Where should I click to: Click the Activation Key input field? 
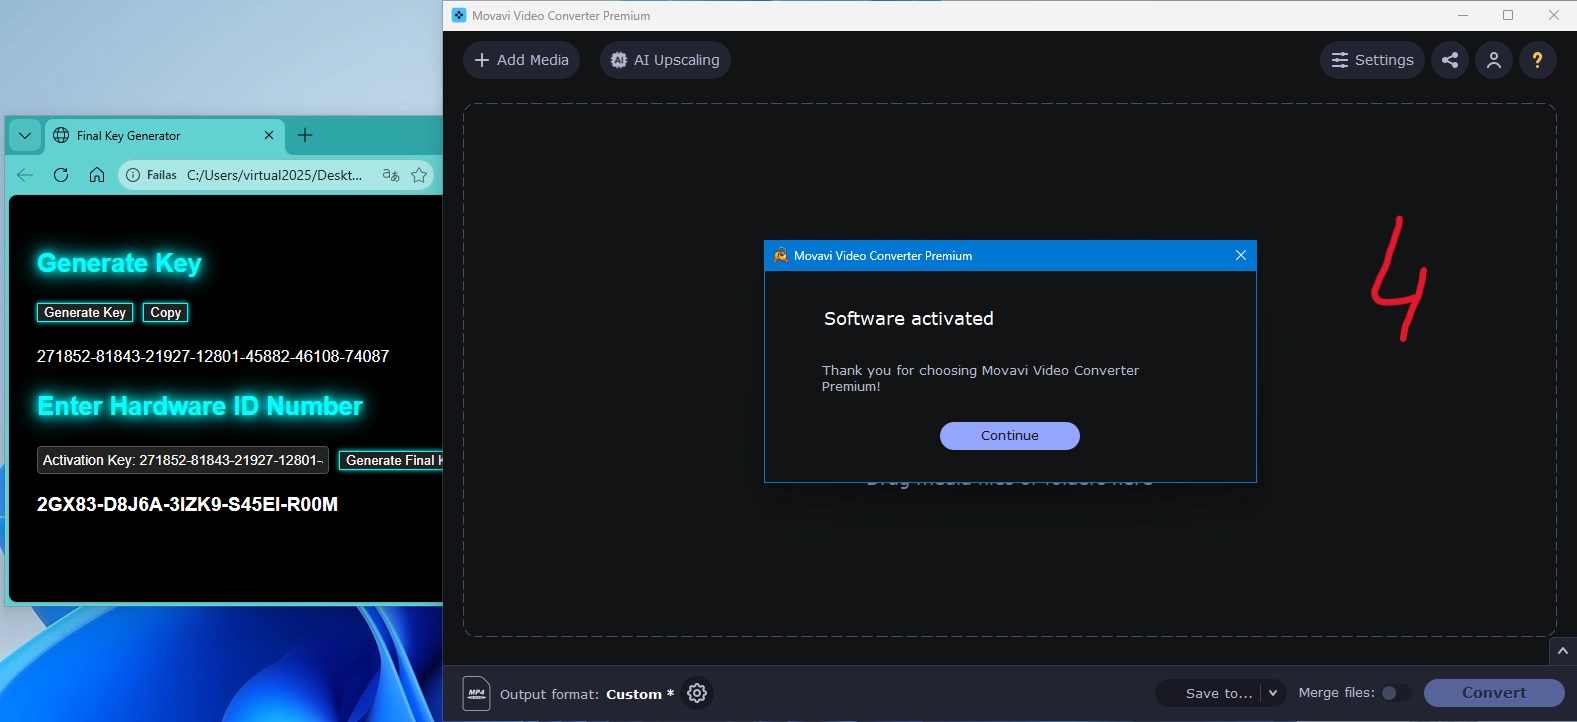[x=183, y=460]
